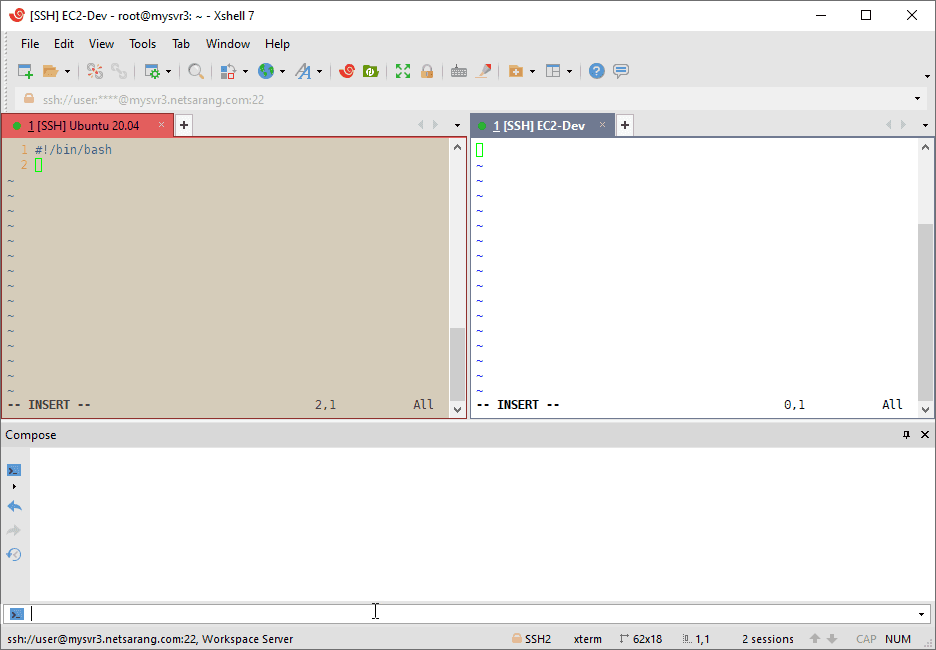Expand the color scheme dropdown arrow
Image resolution: width=936 pixels, height=650 pixels.
pyautogui.click(x=245, y=72)
